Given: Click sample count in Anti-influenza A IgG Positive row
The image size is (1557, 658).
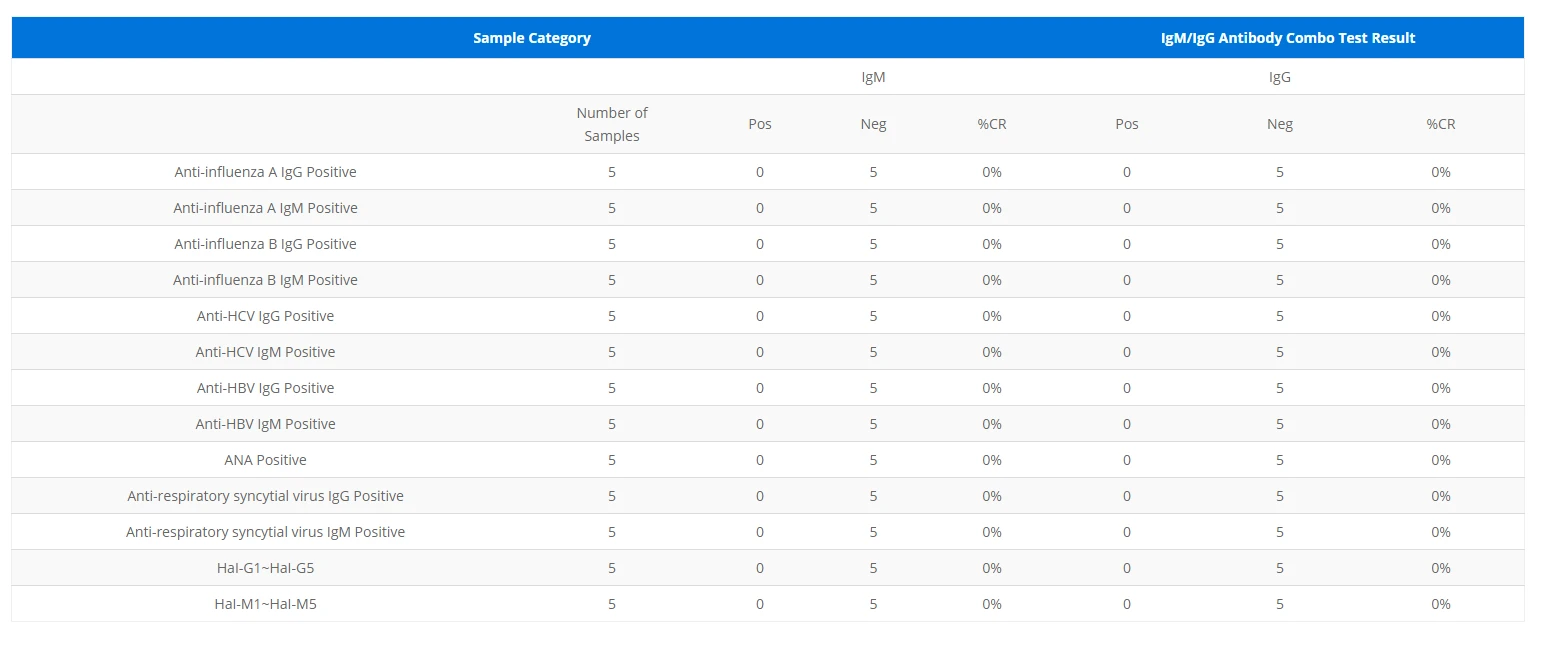Looking at the screenshot, I should pyautogui.click(x=612, y=172).
